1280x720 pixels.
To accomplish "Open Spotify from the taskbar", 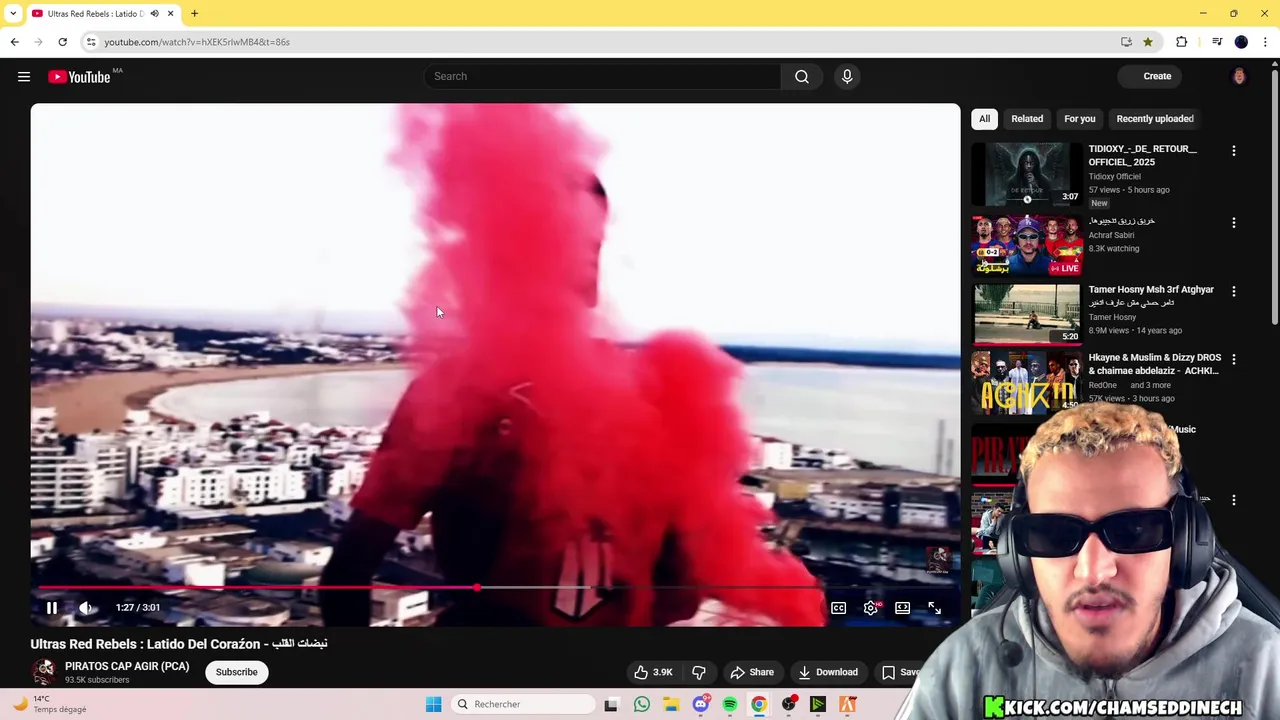I will 730,704.
